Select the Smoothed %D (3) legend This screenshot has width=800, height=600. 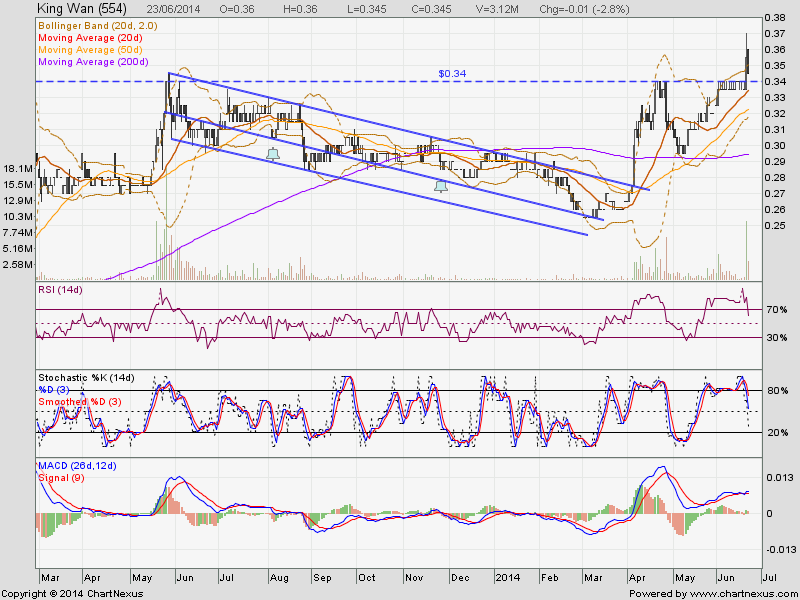pyautogui.click(x=80, y=402)
